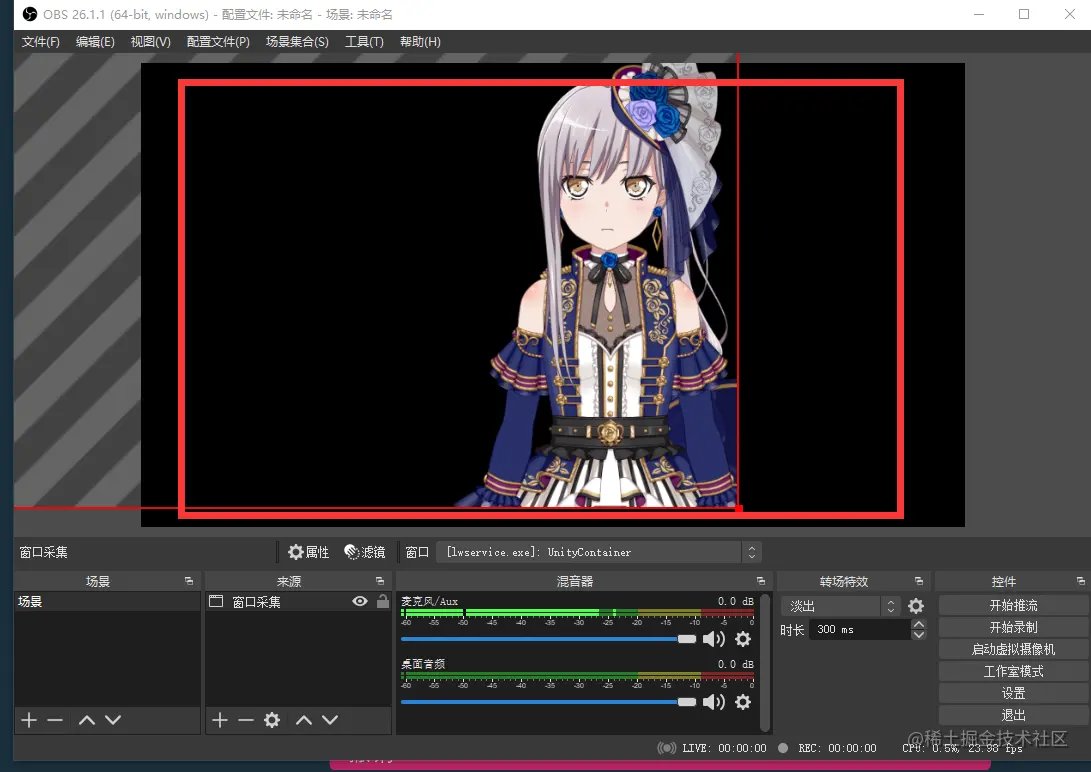This screenshot has height=772, width=1091.
Task: Enable 工作室模式 studio mode
Action: coord(1013,671)
